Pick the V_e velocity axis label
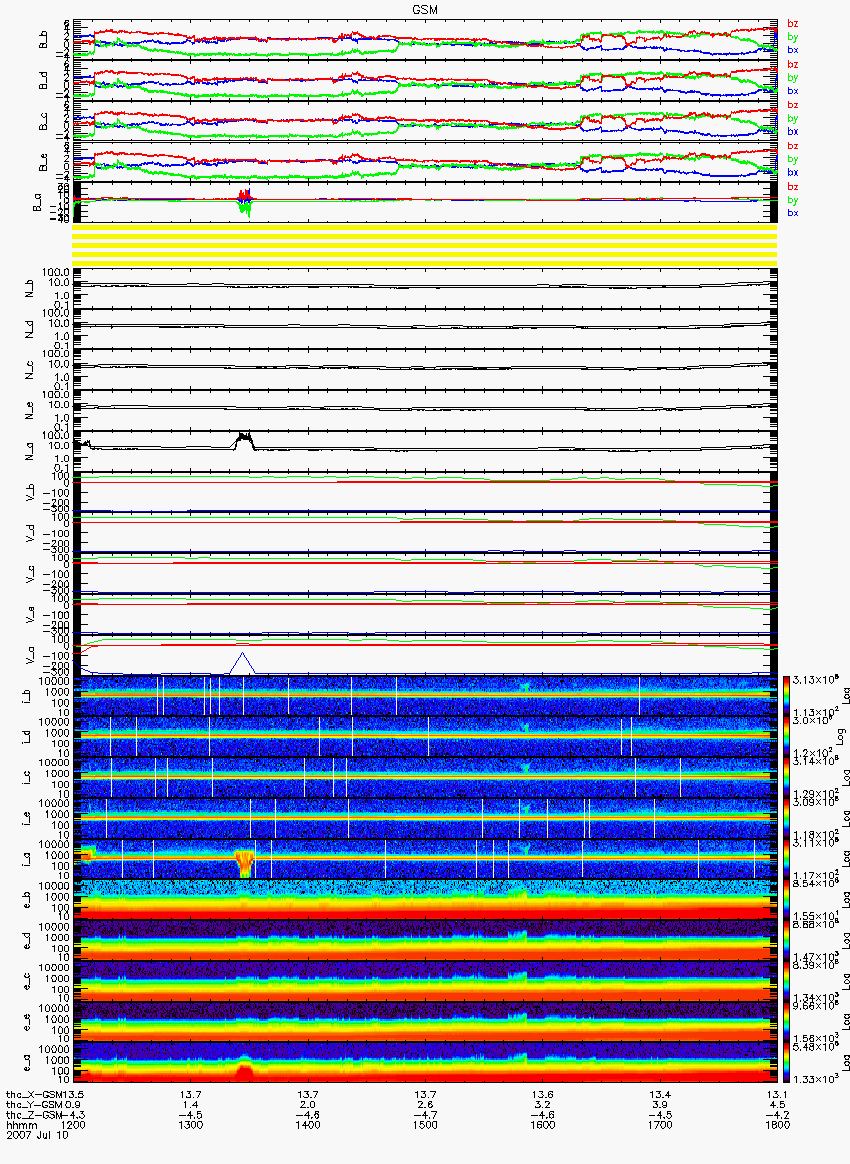This screenshot has height=1164, width=850. [30, 615]
